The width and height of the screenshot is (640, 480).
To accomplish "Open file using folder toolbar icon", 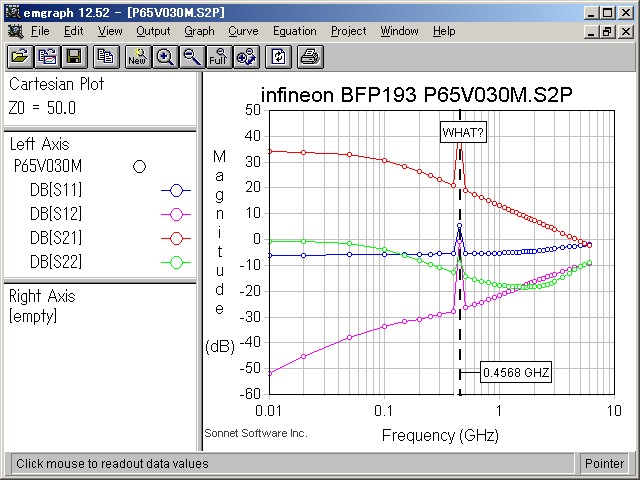I will pos(20,56).
